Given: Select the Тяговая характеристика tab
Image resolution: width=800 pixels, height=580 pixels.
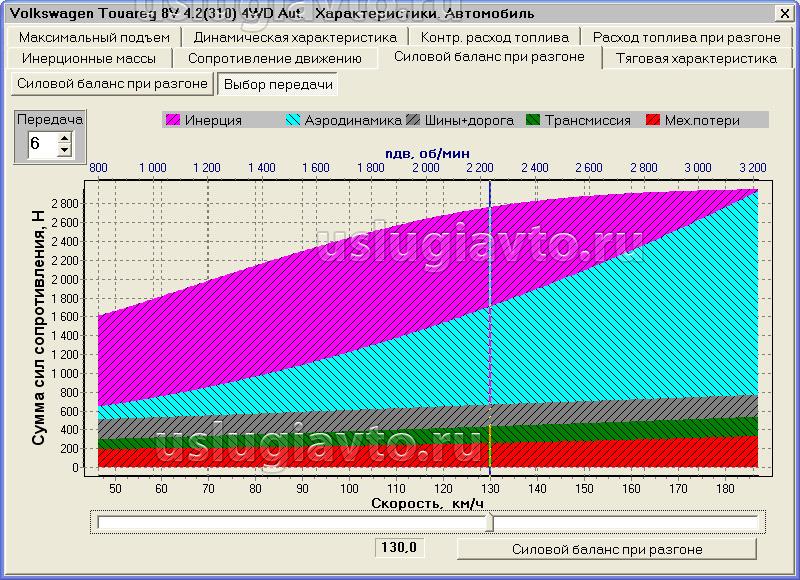Looking at the screenshot, I should (696, 58).
